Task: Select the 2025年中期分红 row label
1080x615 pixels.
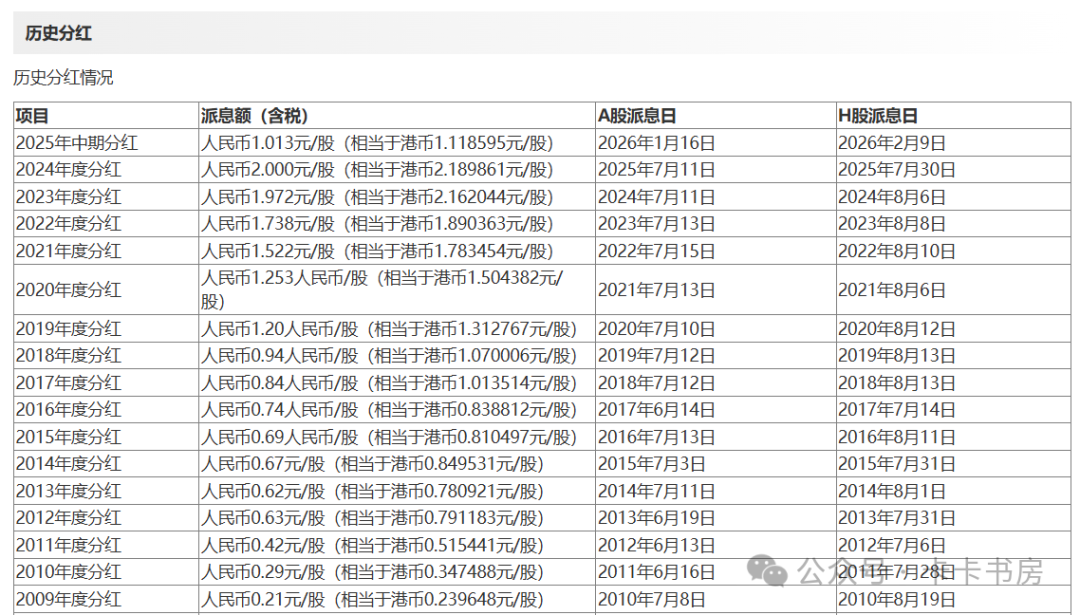Action: point(77,143)
